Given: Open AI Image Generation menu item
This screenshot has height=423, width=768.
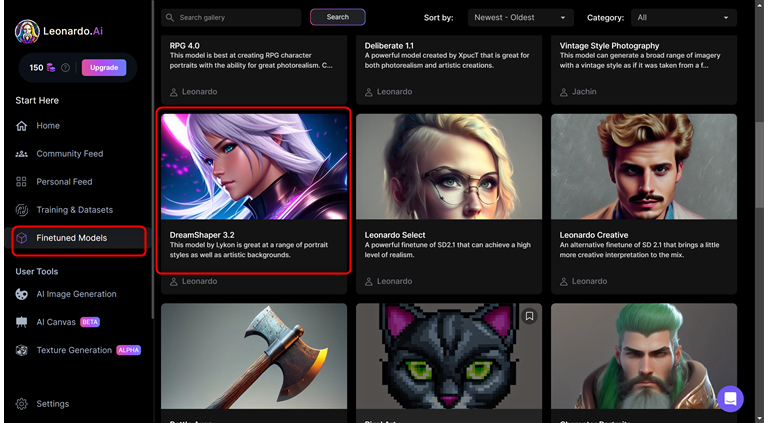Looking at the screenshot, I should point(76,294).
